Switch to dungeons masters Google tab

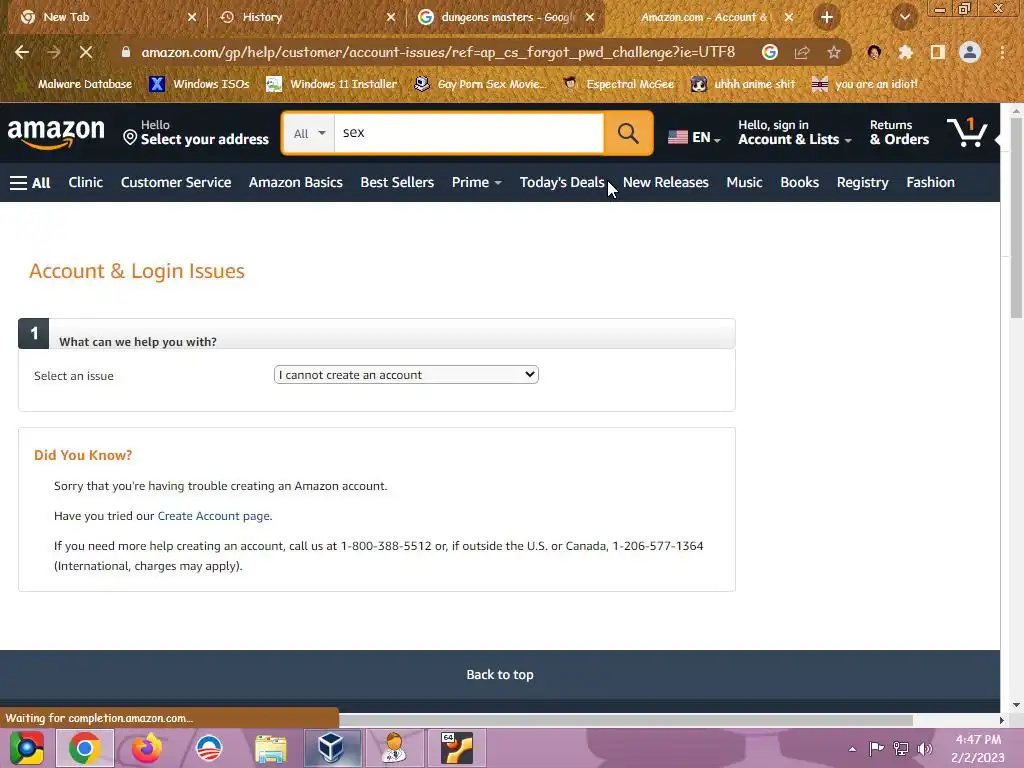507,17
